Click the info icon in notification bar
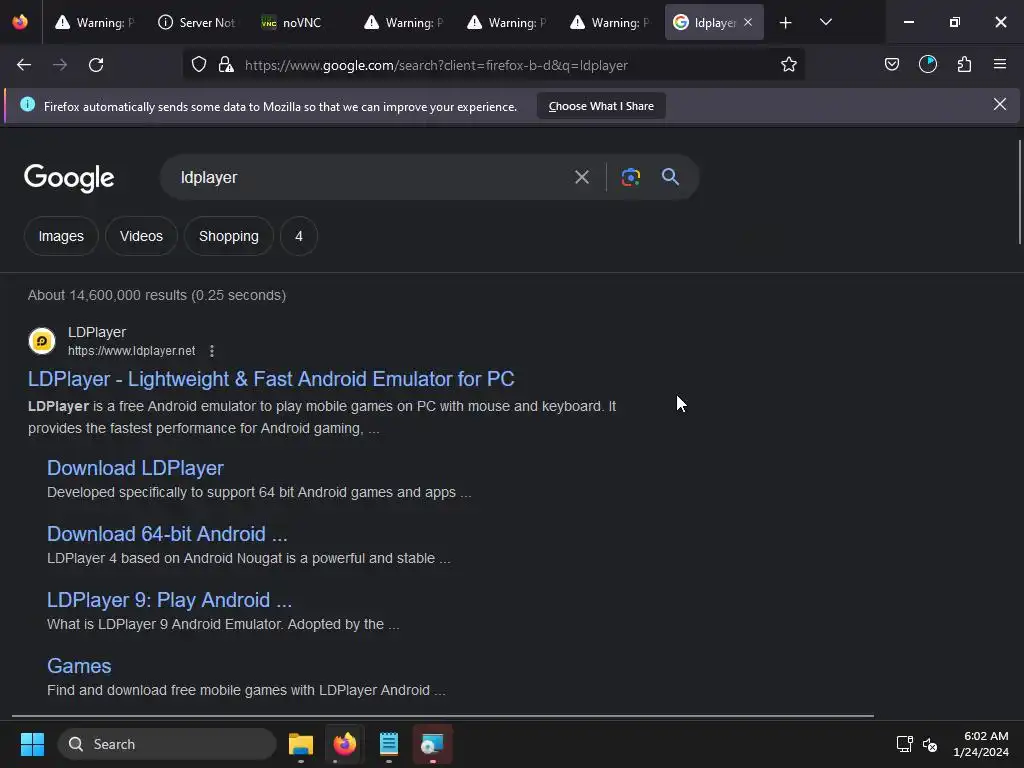Screen dimensions: 1024x768 click(x=27, y=104)
